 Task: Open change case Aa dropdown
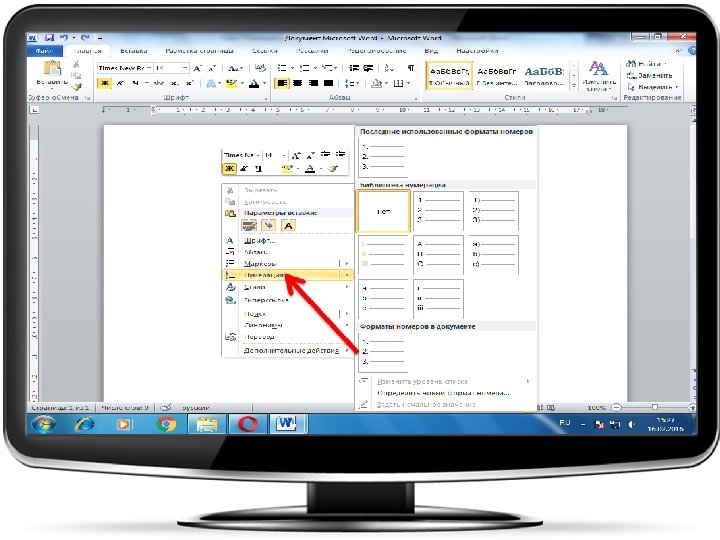236,68
